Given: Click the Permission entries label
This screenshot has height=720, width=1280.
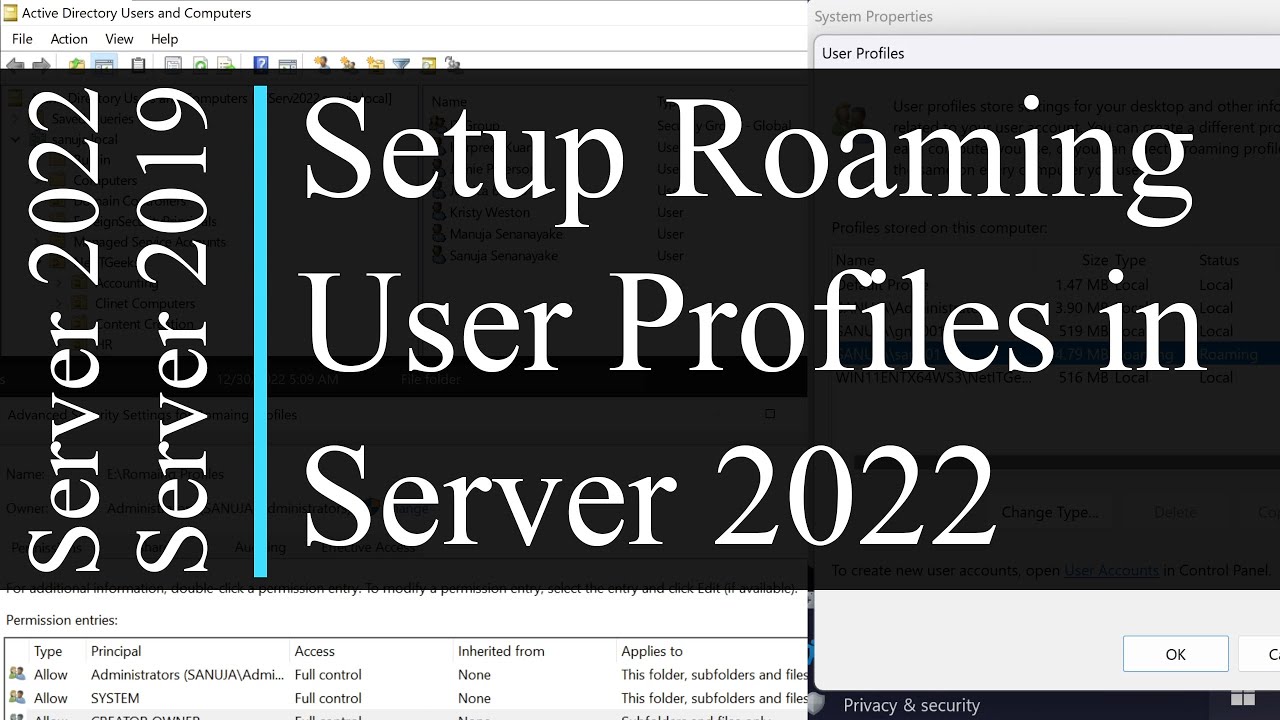Looking at the screenshot, I should pos(62,620).
